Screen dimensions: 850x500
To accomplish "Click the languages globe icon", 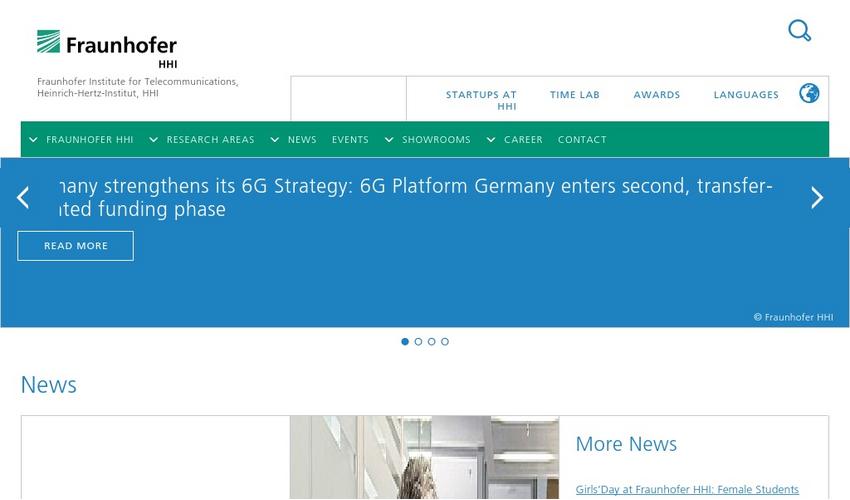I will click(809, 93).
